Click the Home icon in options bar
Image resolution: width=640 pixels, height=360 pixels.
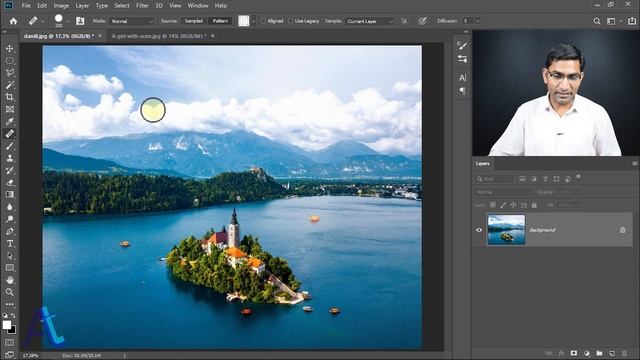(x=13, y=21)
